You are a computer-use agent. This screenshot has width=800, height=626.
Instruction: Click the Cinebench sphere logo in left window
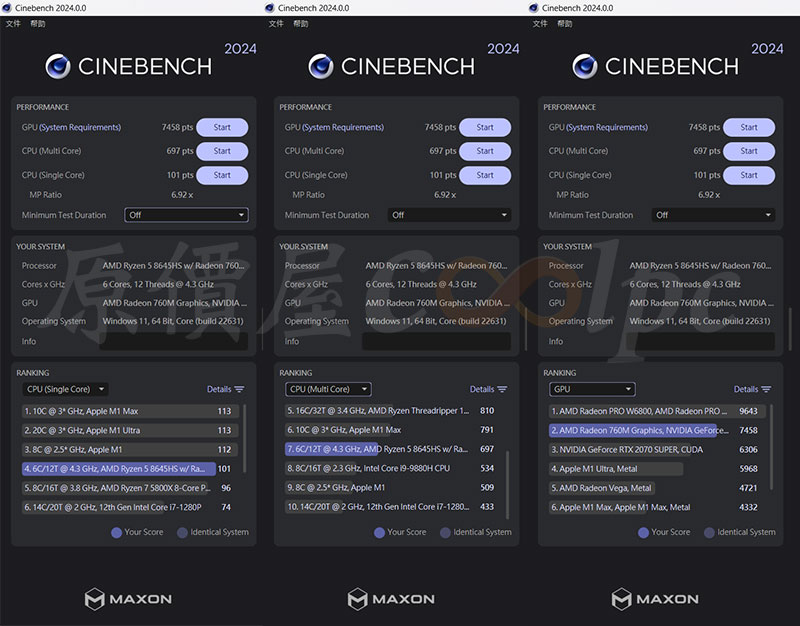point(58,66)
